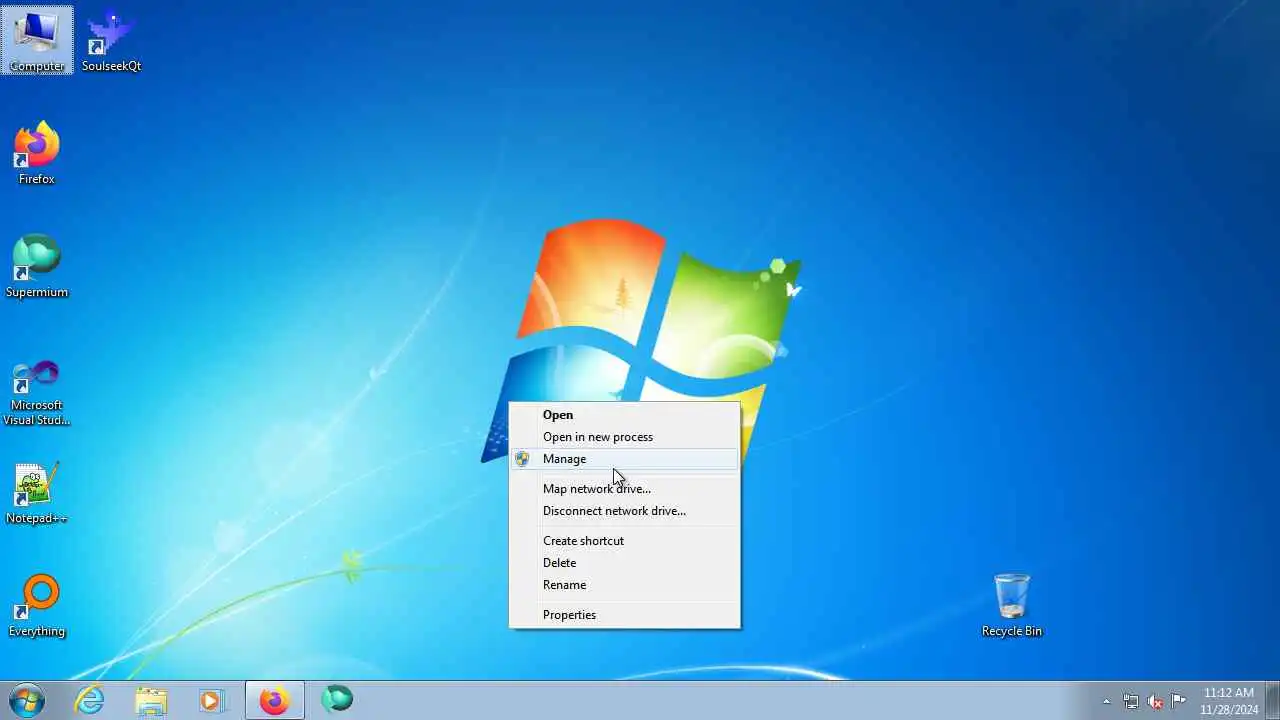Select the SoulseekQt desktop shortcut

coord(111,40)
